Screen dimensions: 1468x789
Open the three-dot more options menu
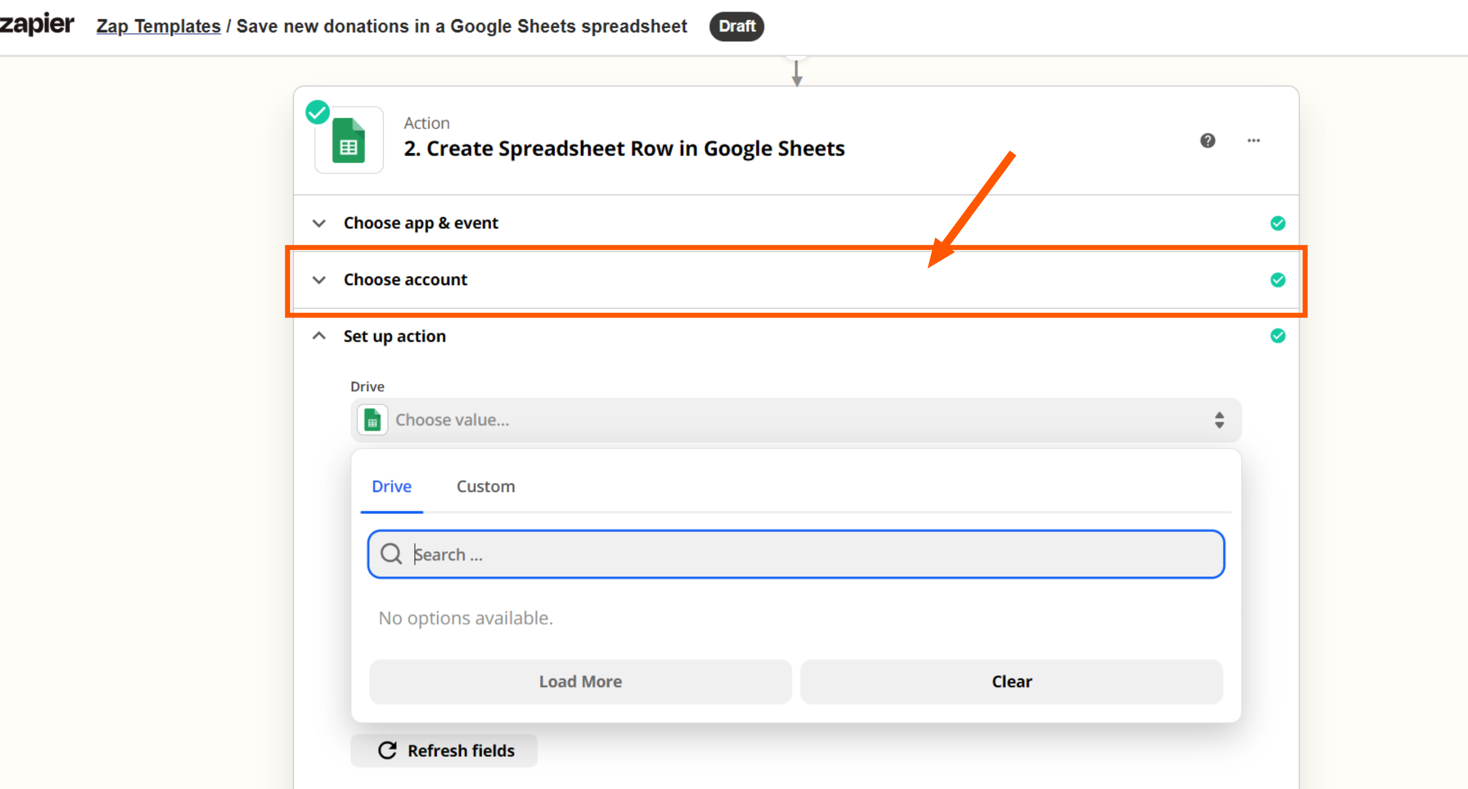click(1253, 140)
